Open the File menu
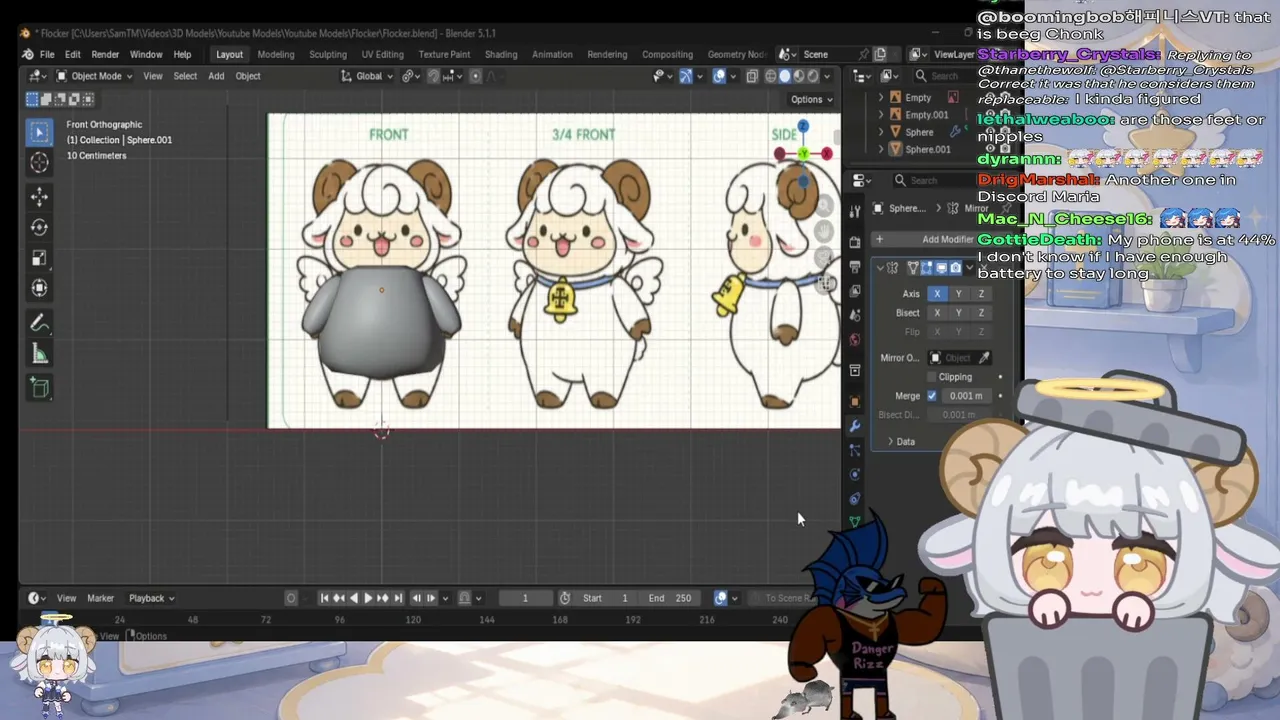 (x=47, y=54)
